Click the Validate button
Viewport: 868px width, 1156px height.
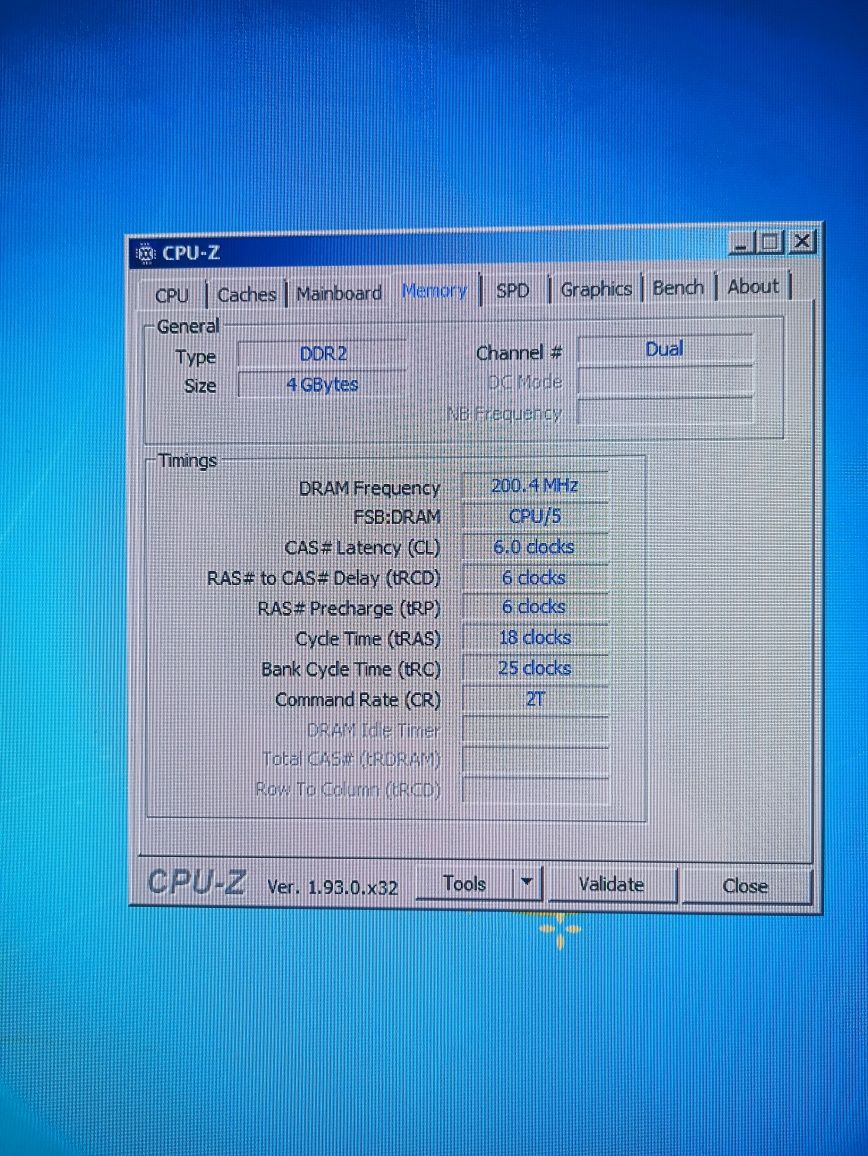611,884
